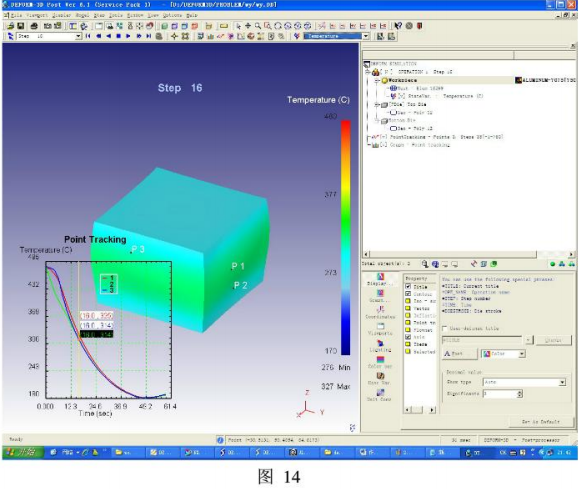
Task: Select the Workpiece tree item
Action: click(402, 80)
